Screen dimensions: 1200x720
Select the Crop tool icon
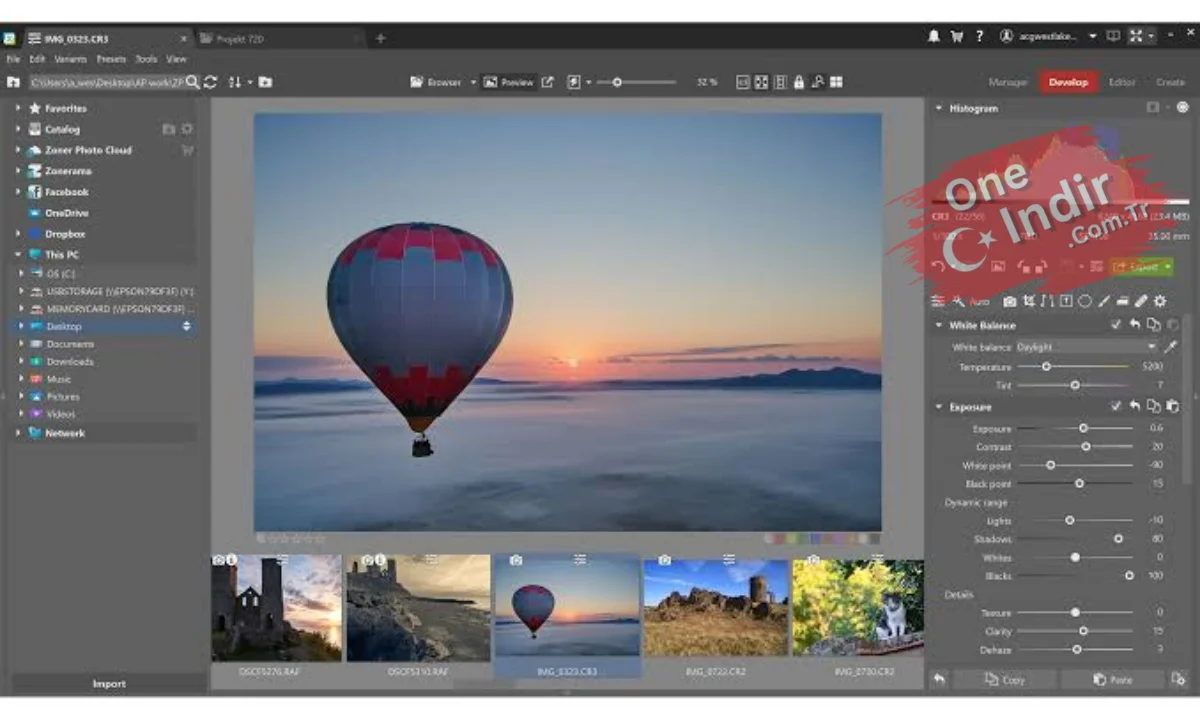(x=1029, y=301)
